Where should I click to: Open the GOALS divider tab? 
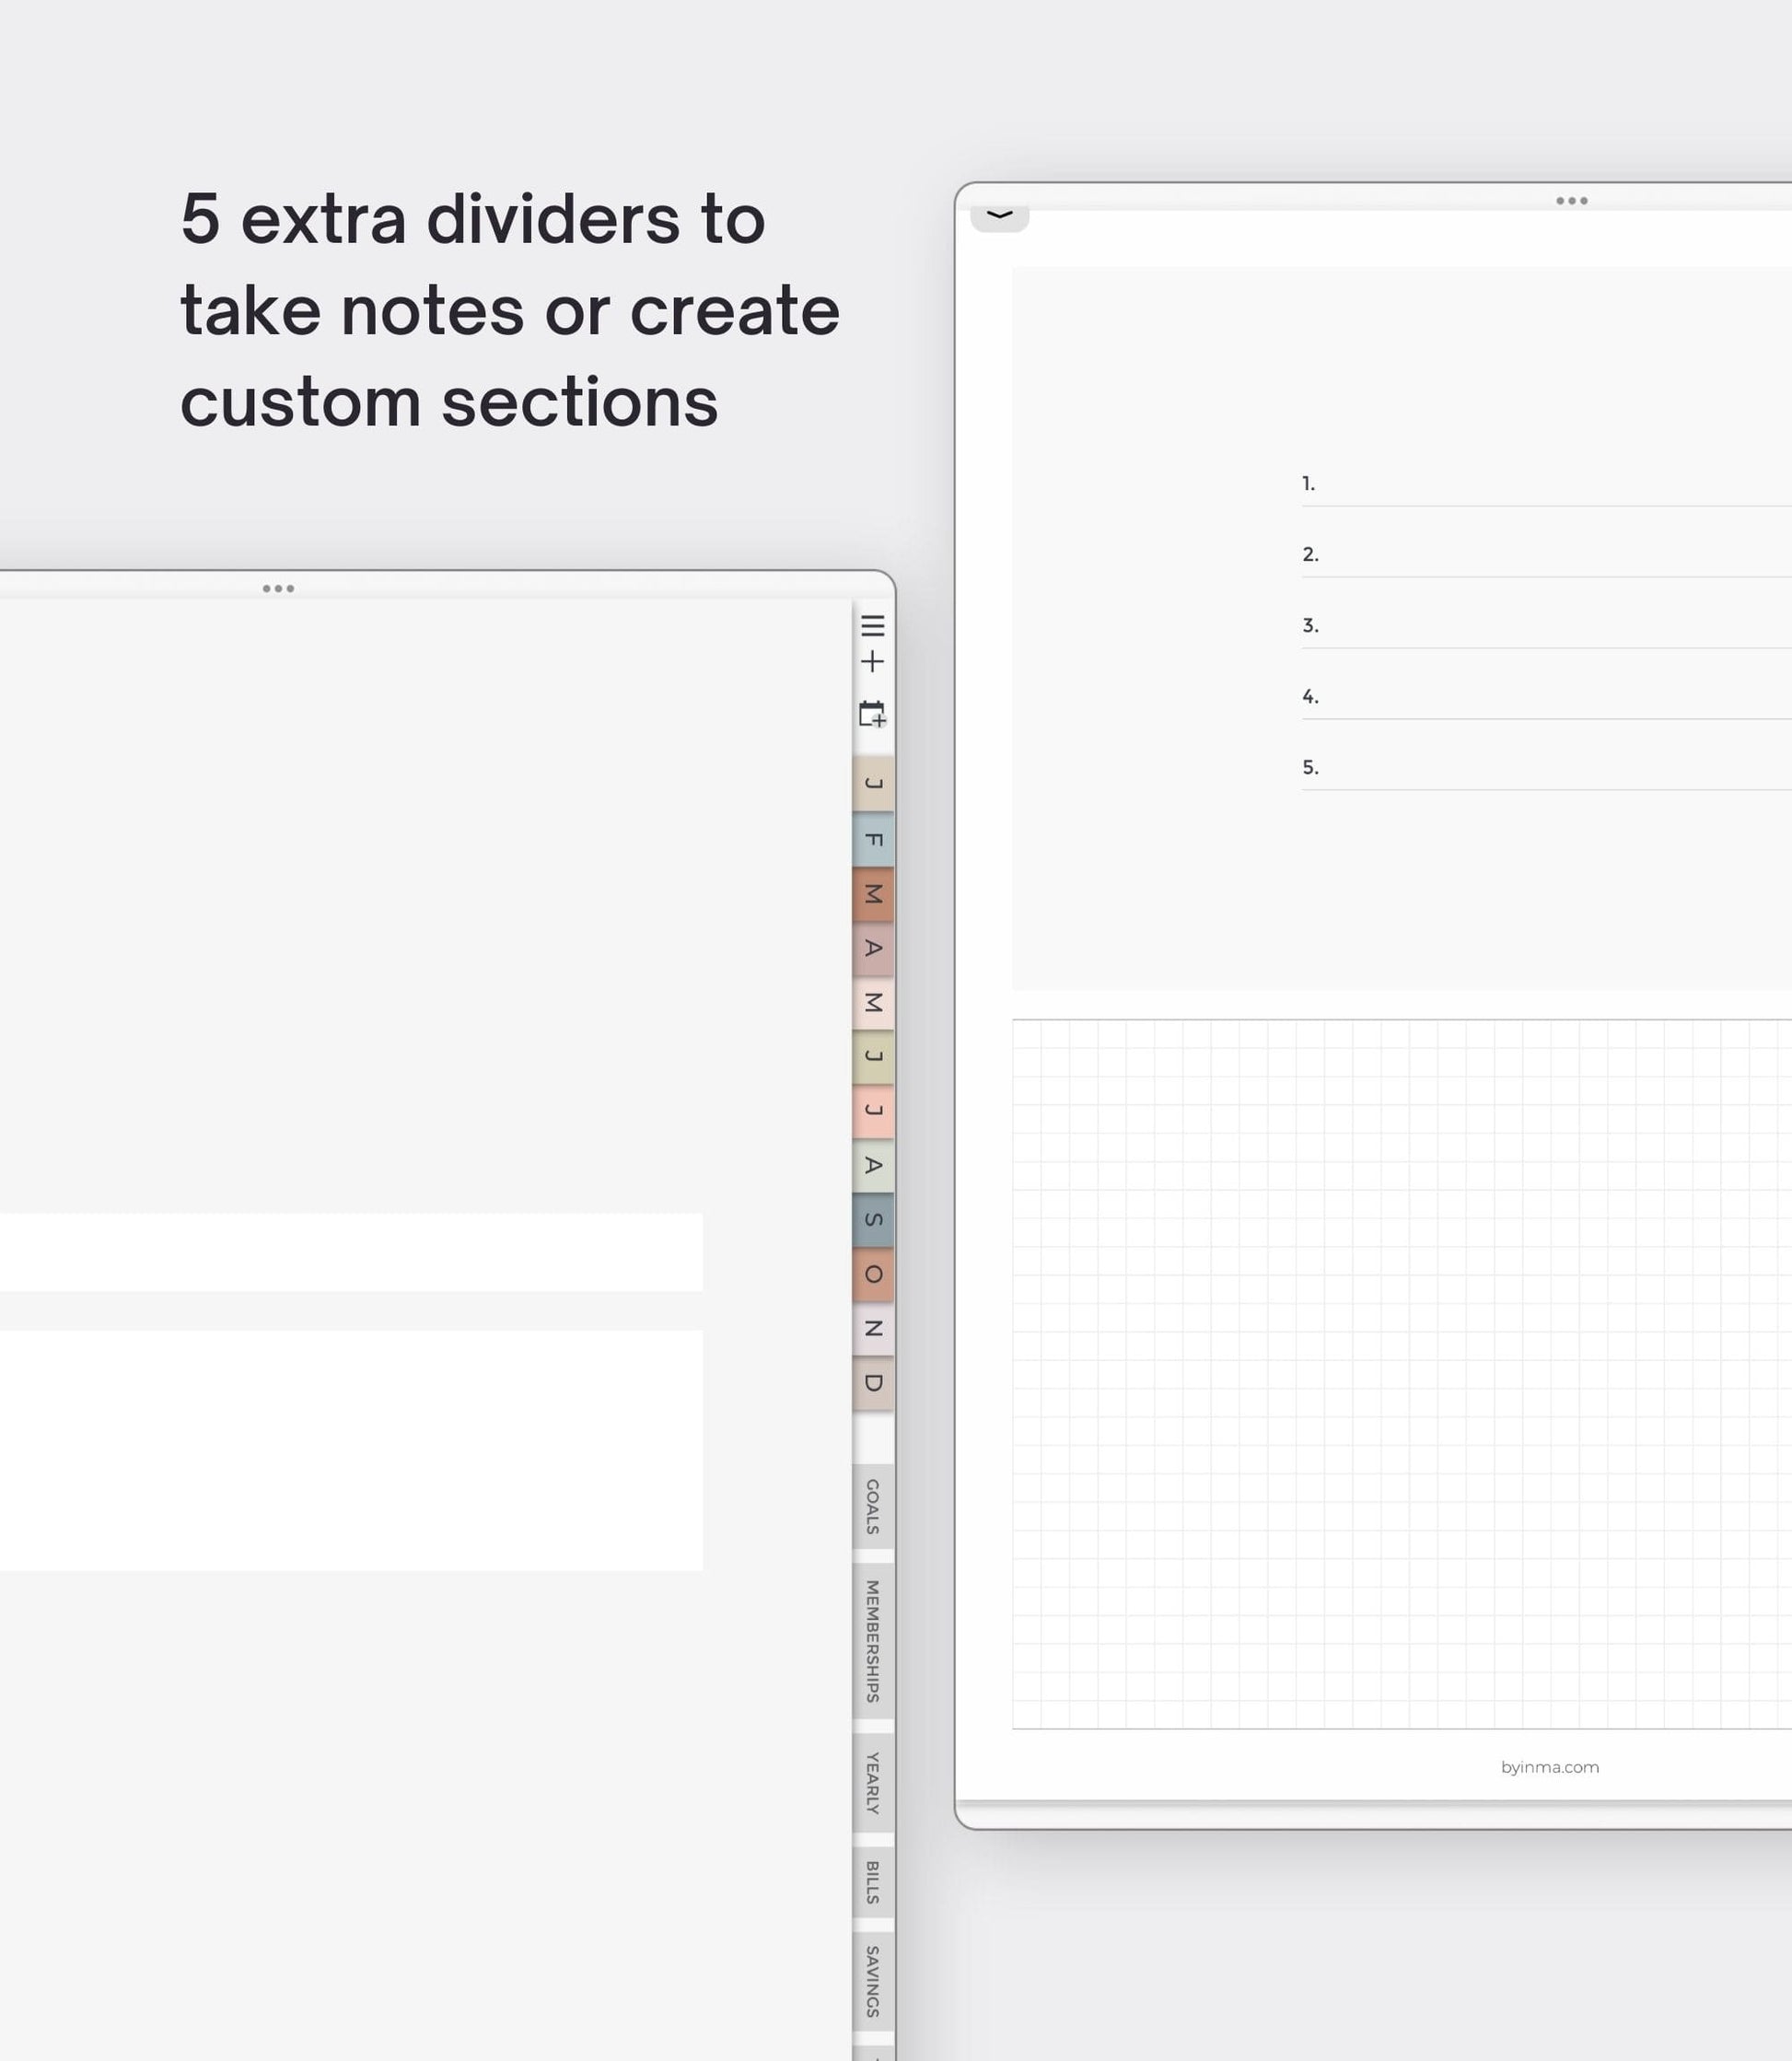point(873,1506)
